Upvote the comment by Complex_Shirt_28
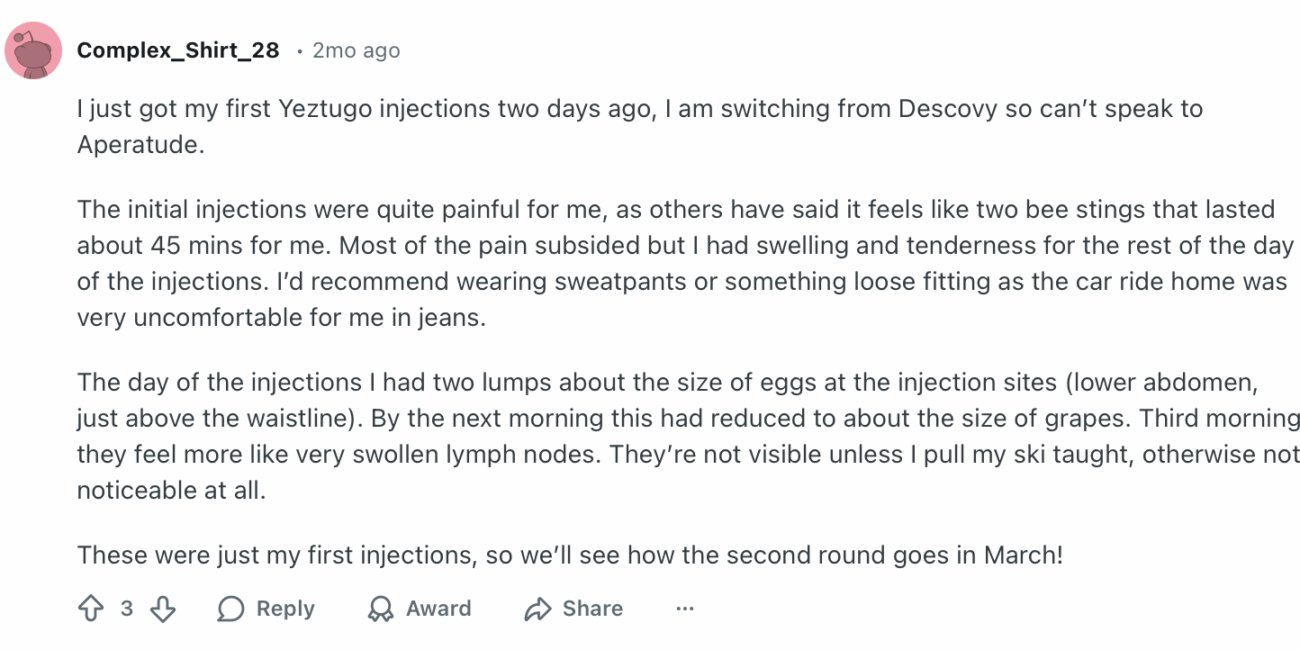The width and height of the screenshot is (1300, 650). pos(90,608)
